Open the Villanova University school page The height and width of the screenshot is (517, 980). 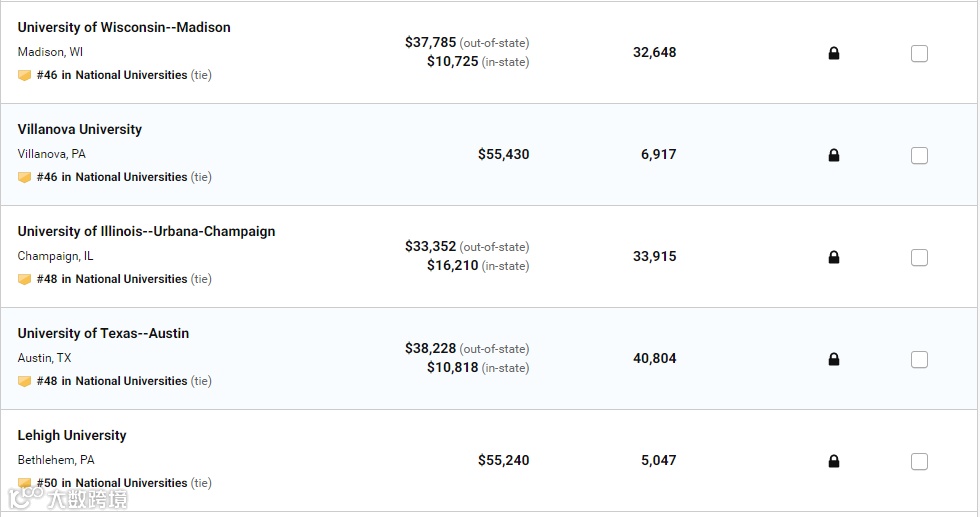pos(80,129)
